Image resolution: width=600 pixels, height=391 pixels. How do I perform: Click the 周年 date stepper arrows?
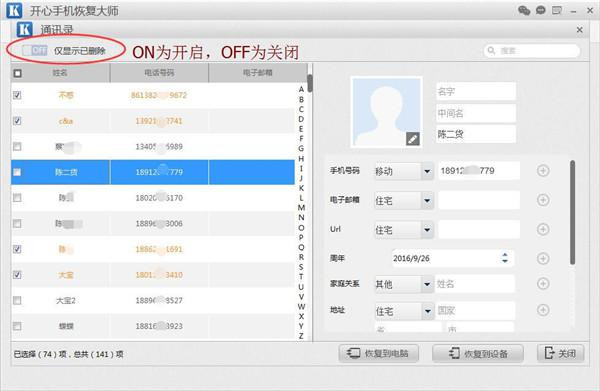505,258
